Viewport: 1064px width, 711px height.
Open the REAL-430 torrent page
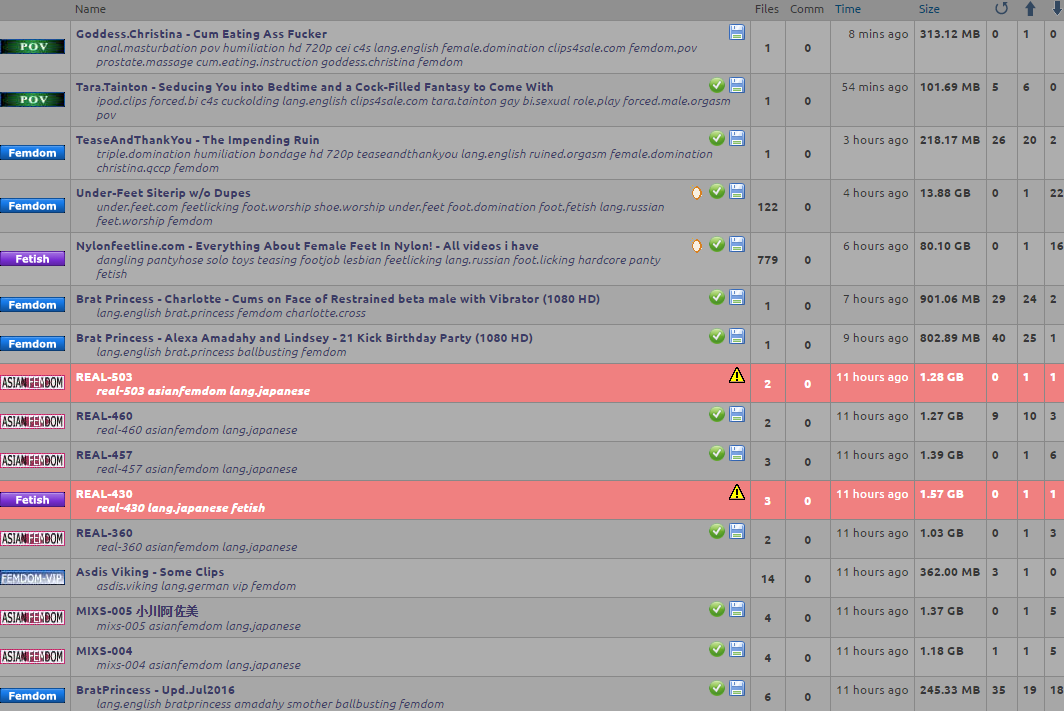click(104, 494)
